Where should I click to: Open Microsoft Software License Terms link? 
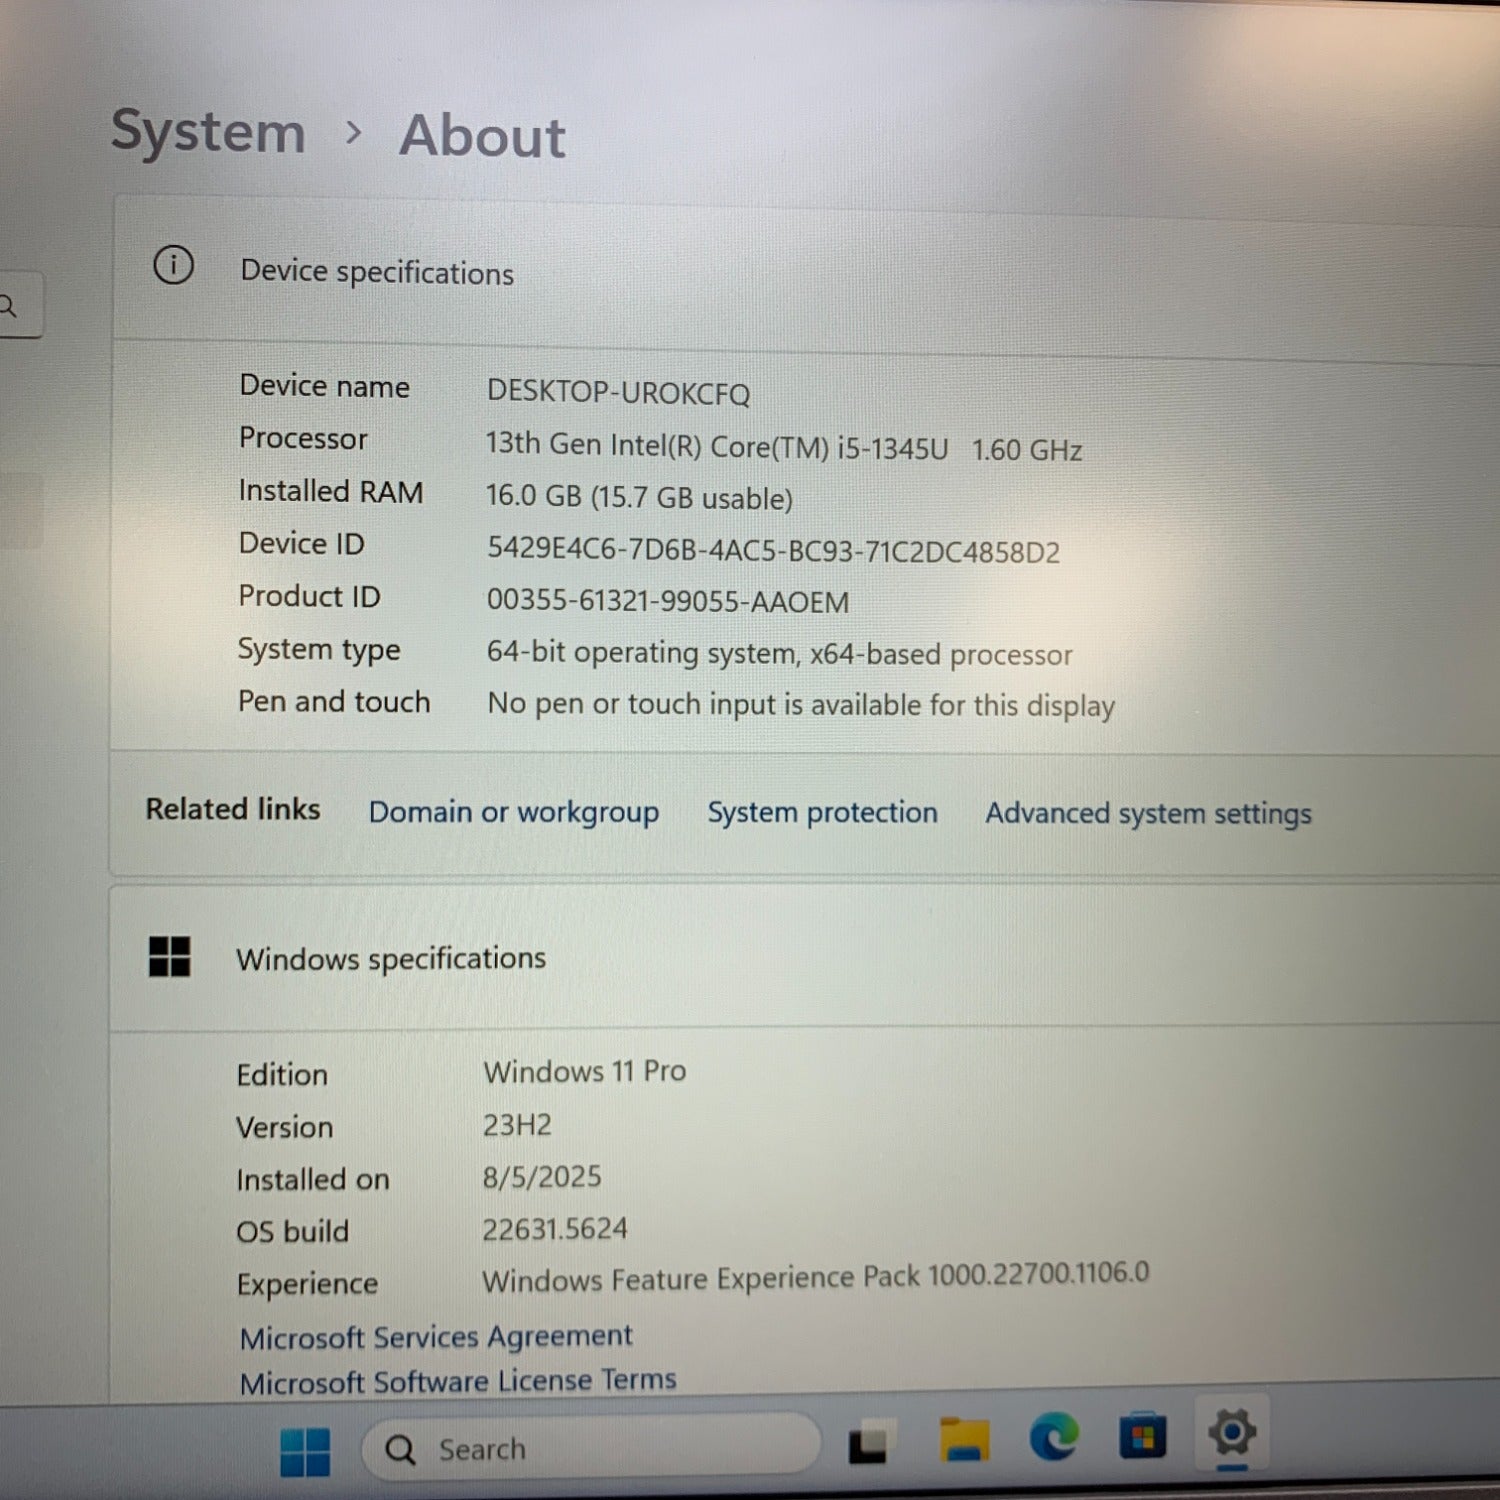[x=458, y=1381]
